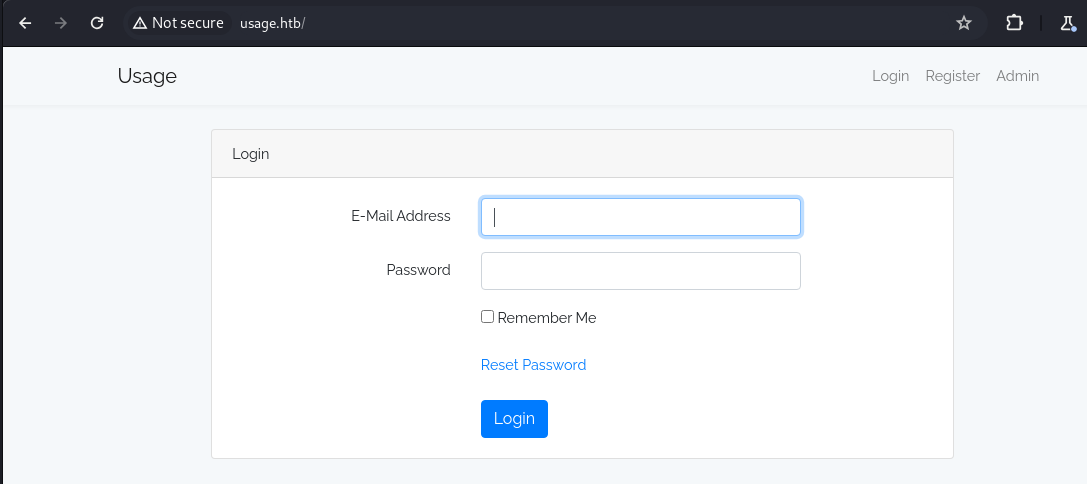Go back using the browser back arrow
The height and width of the screenshot is (484, 1087).
coord(25,23)
